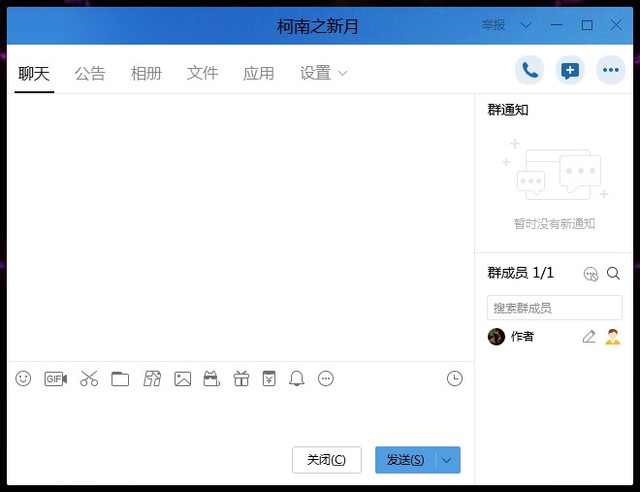Open the message history clock icon
Screen dimensions: 640x492
pyautogui.click(x=455, y=378)
